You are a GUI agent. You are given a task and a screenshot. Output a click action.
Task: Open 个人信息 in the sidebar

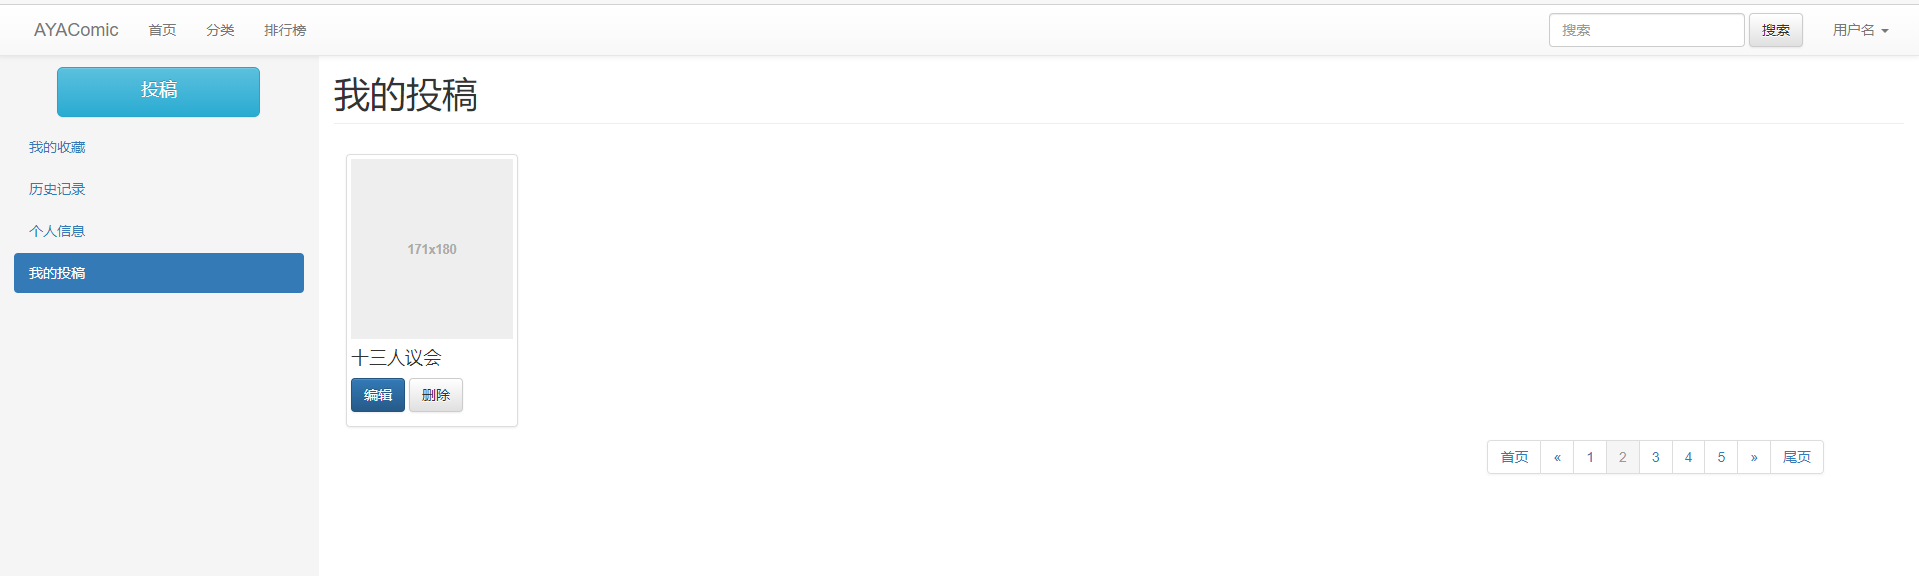click(x=57, y=231)
